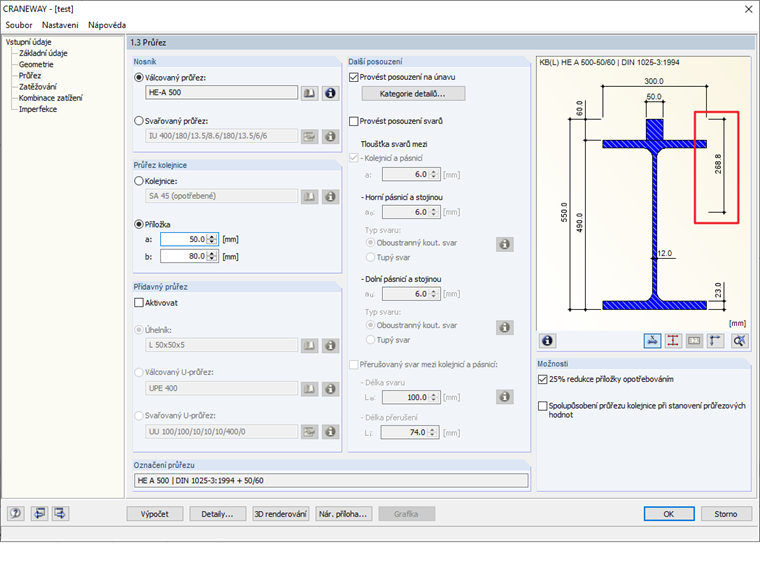Open the Nastavení menu

[x=60, y=25]
